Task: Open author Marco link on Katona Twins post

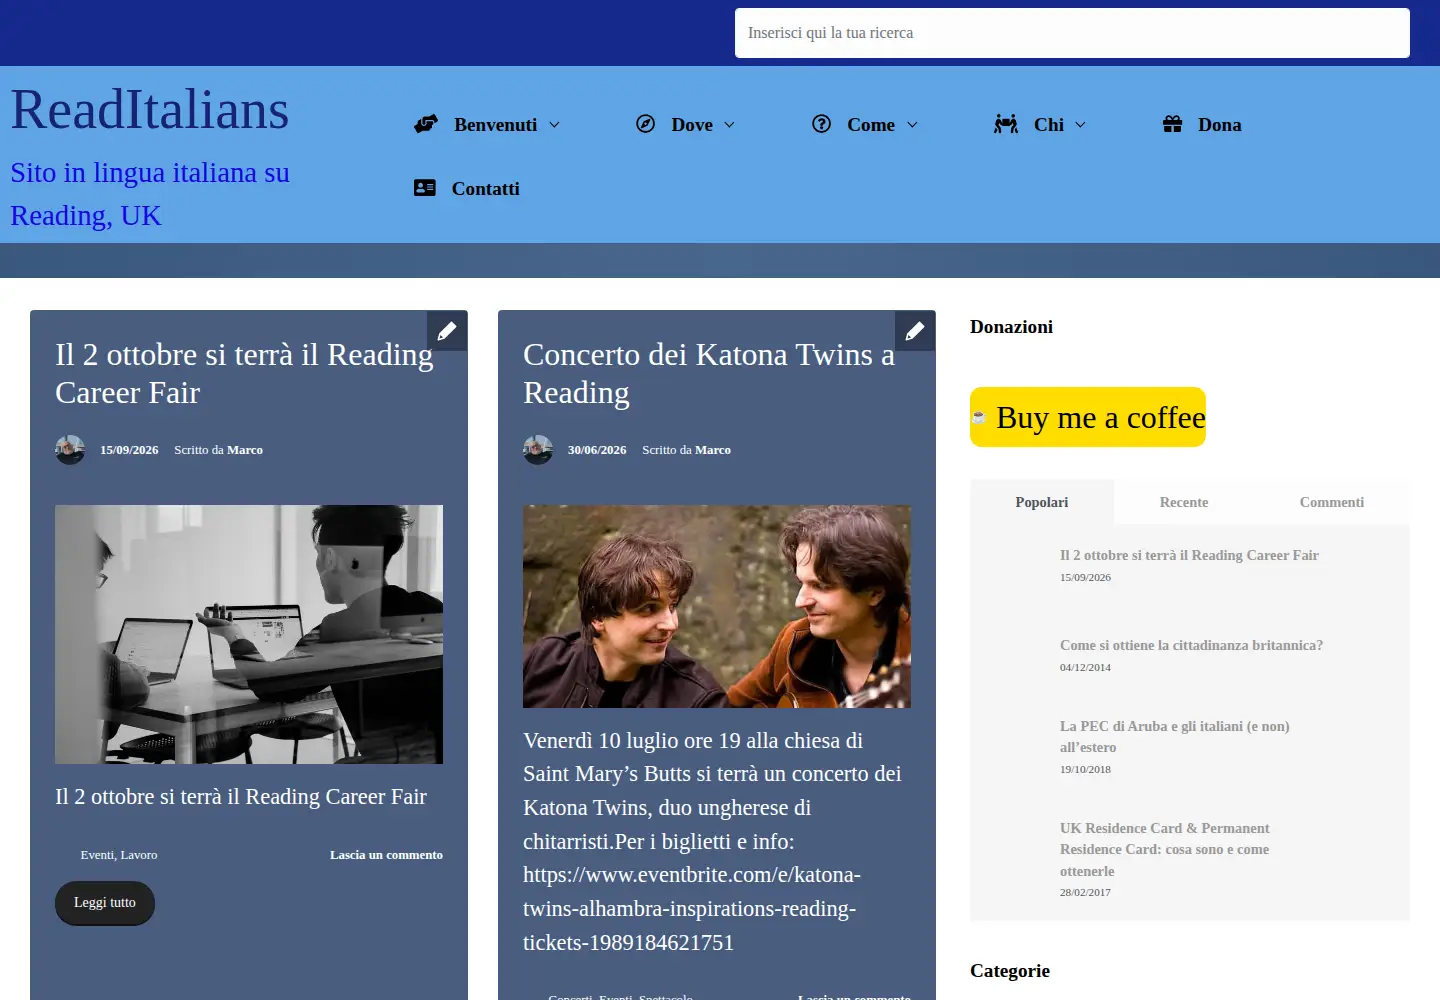Action: (x=713, y=450)
